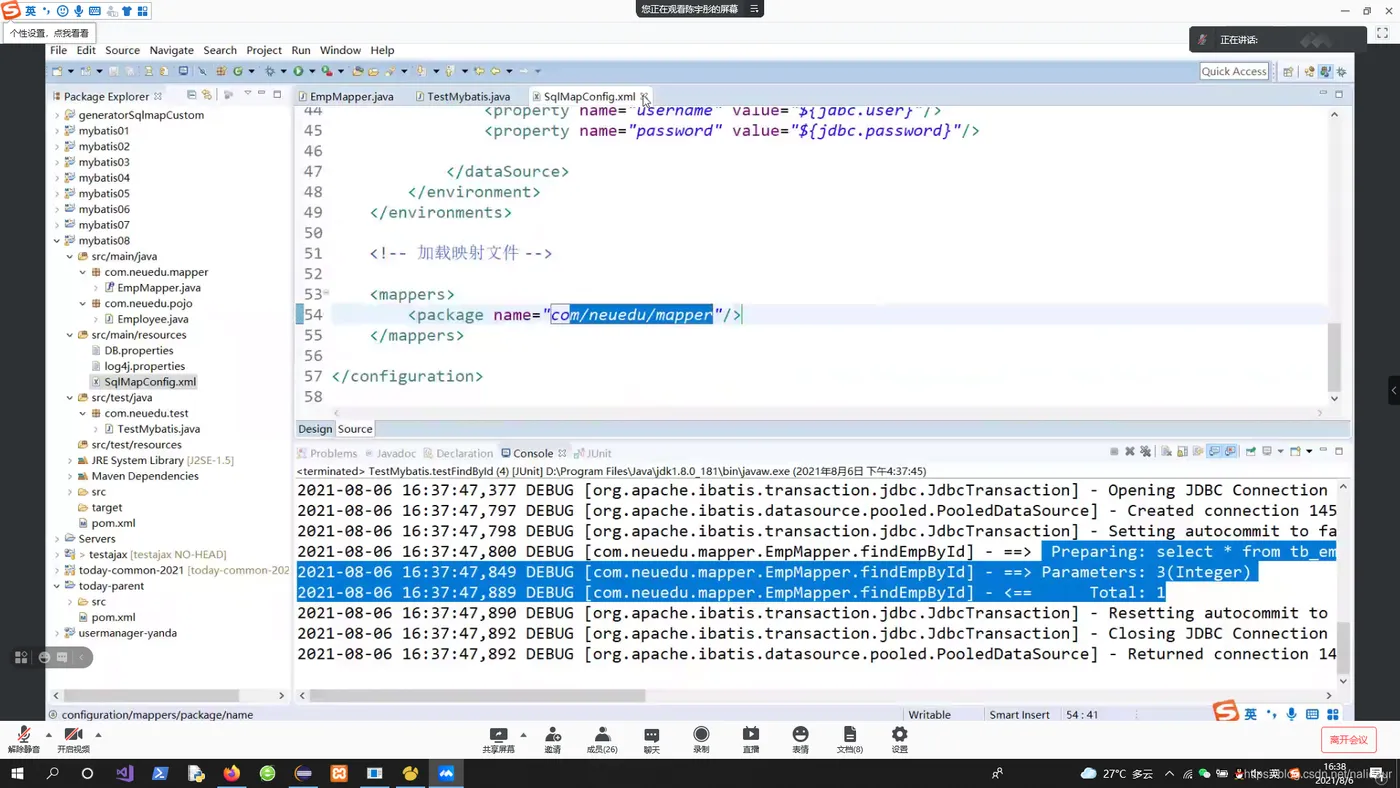
Task: Expand the generatorSqlmapCustom project
Action: pyautogui.click(x=57, y=115)
